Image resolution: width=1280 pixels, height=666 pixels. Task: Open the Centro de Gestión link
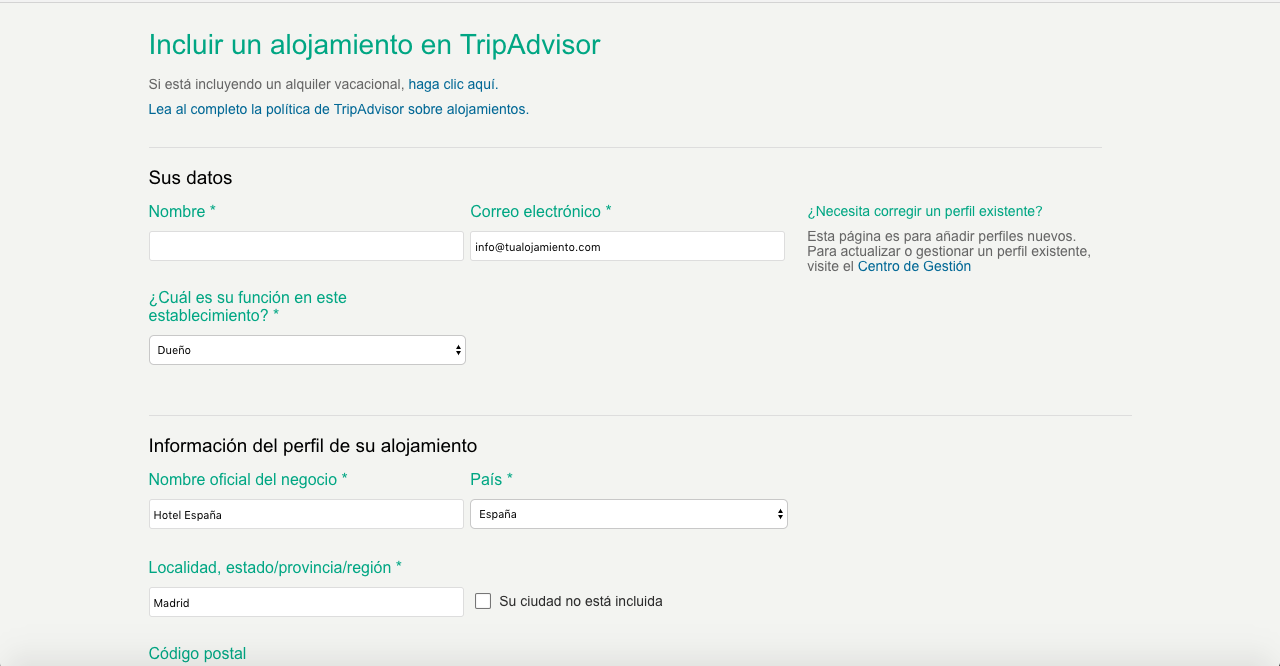[914, 266]
